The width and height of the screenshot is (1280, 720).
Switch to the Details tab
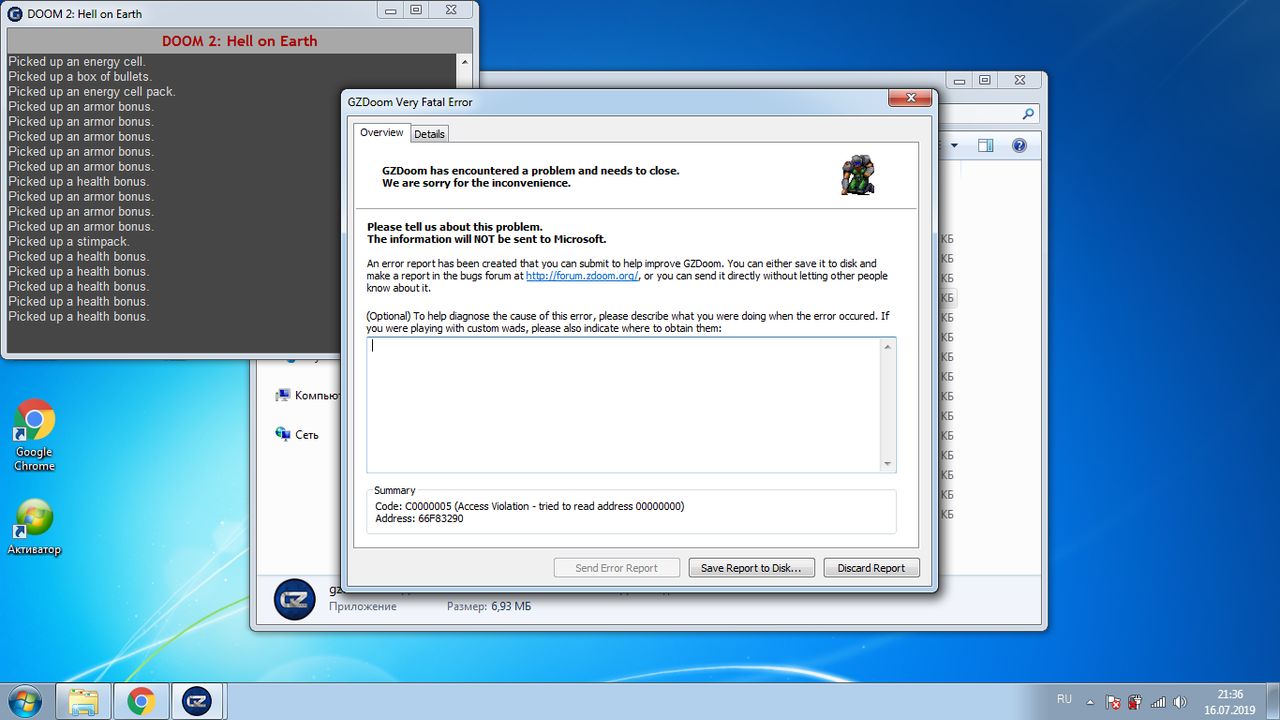coord(429,134)
